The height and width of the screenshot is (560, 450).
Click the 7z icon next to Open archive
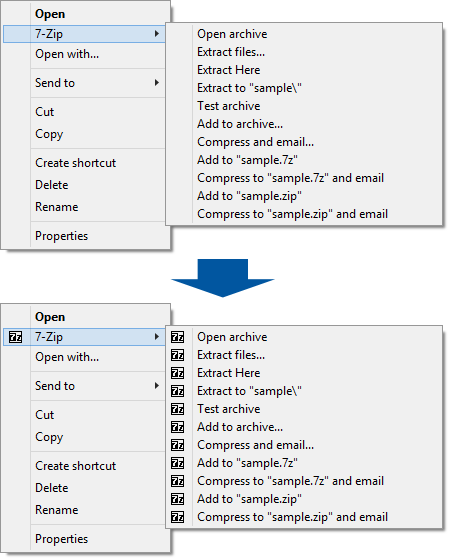(178, 337)
